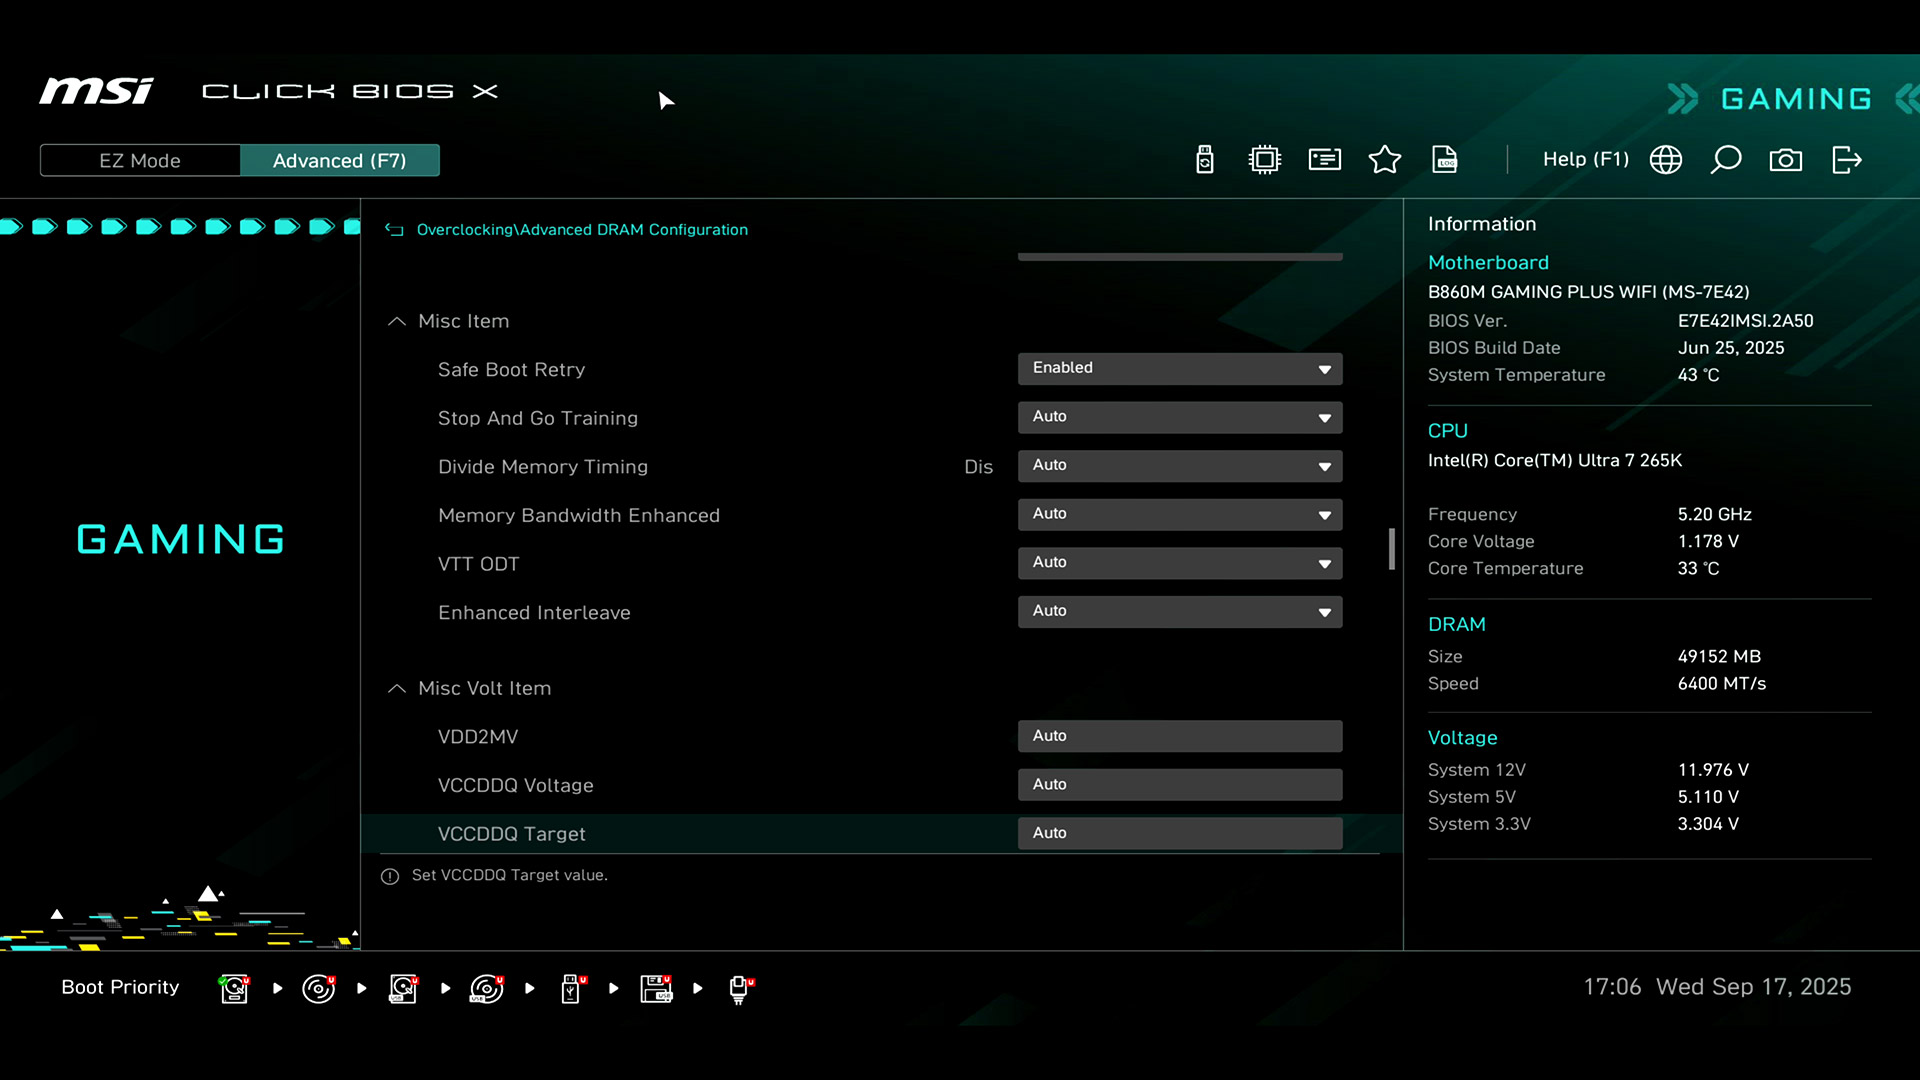
Task: Open the search magnifier icon
Action: tap(1725, 160)
